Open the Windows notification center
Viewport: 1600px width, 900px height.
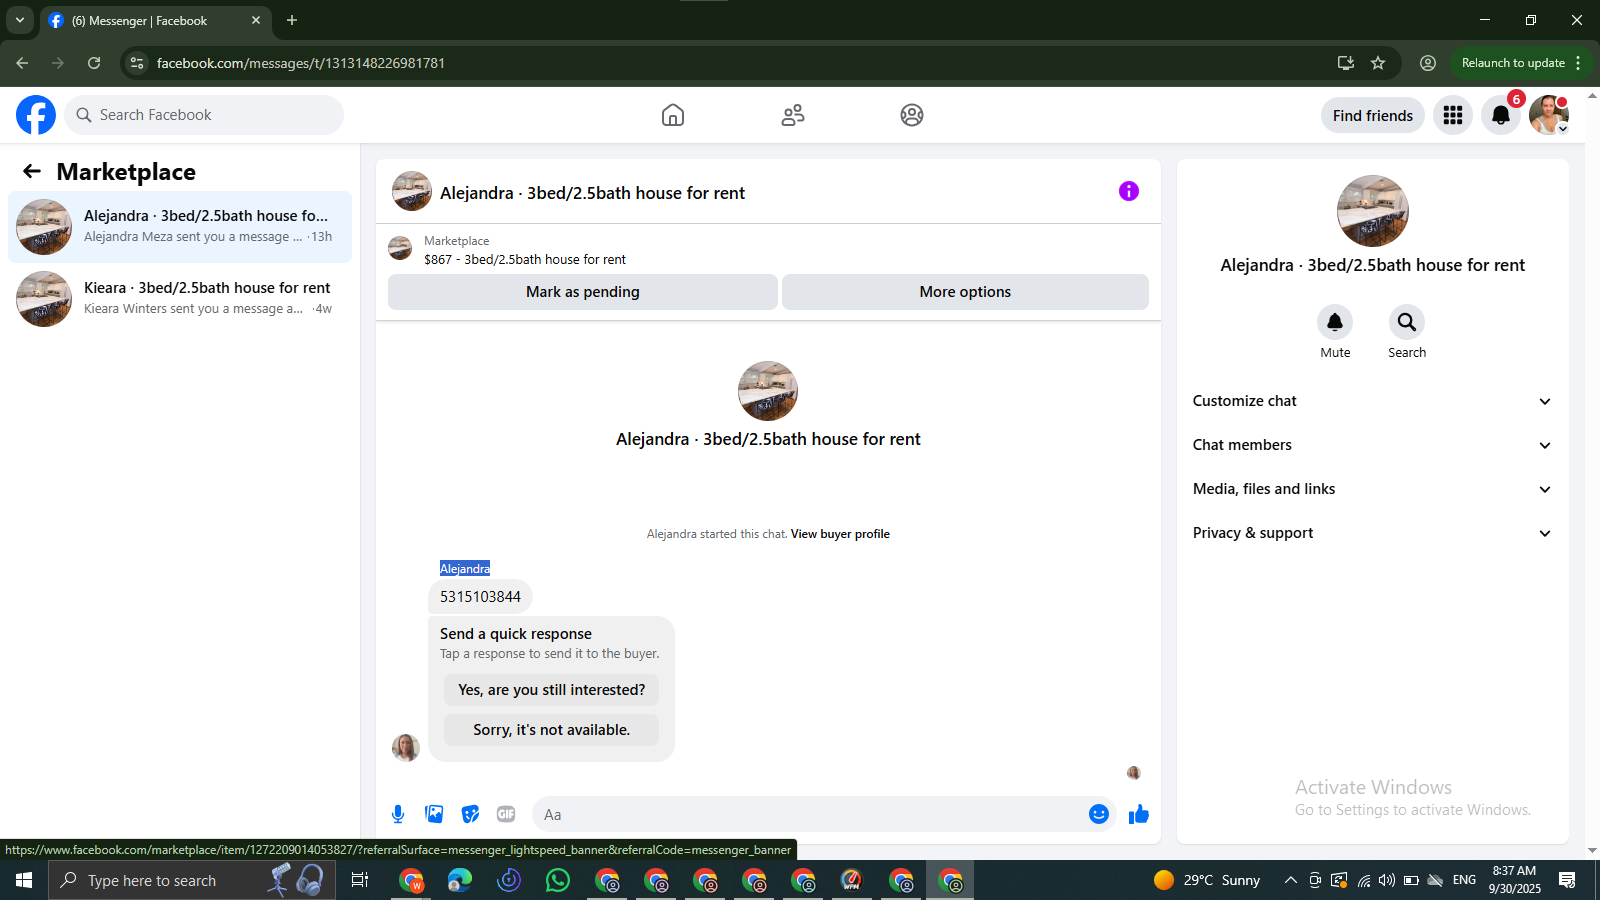[x=1567, y=880]
